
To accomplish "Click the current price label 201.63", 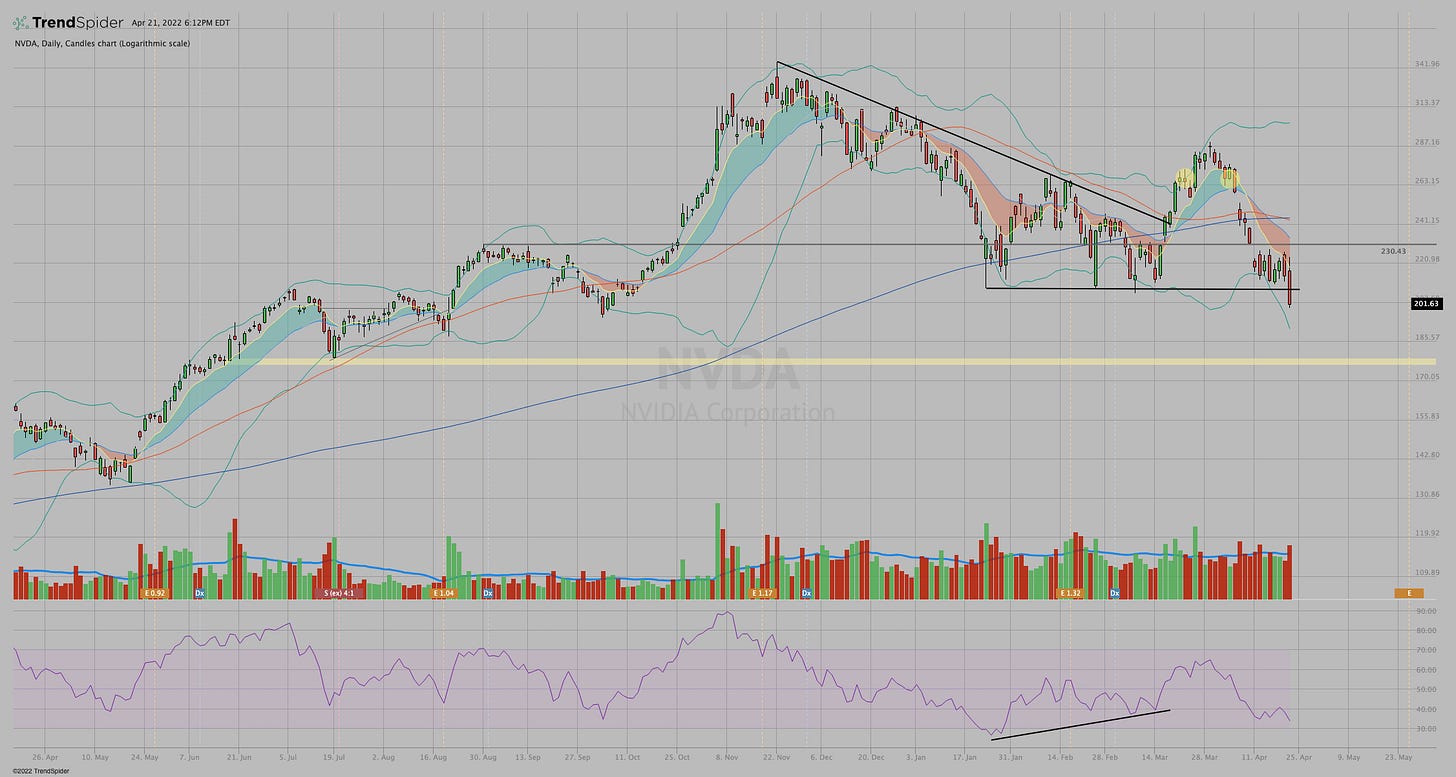I will tap(1426, 303).
